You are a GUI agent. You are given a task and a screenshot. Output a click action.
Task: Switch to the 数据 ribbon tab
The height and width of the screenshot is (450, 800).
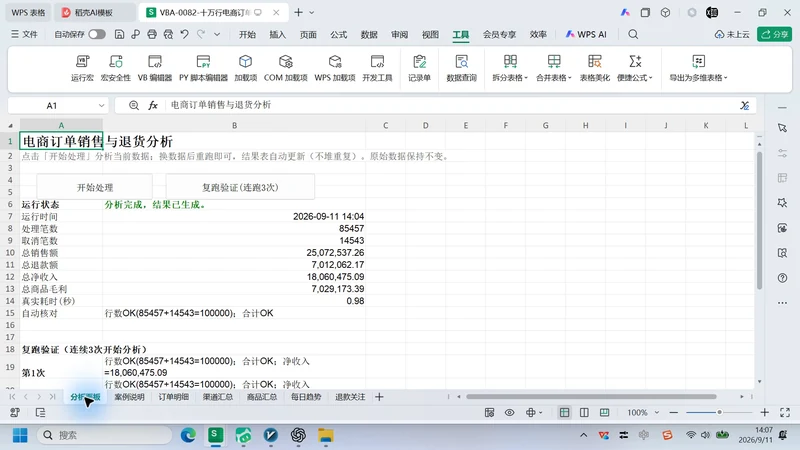coord(369,34)
